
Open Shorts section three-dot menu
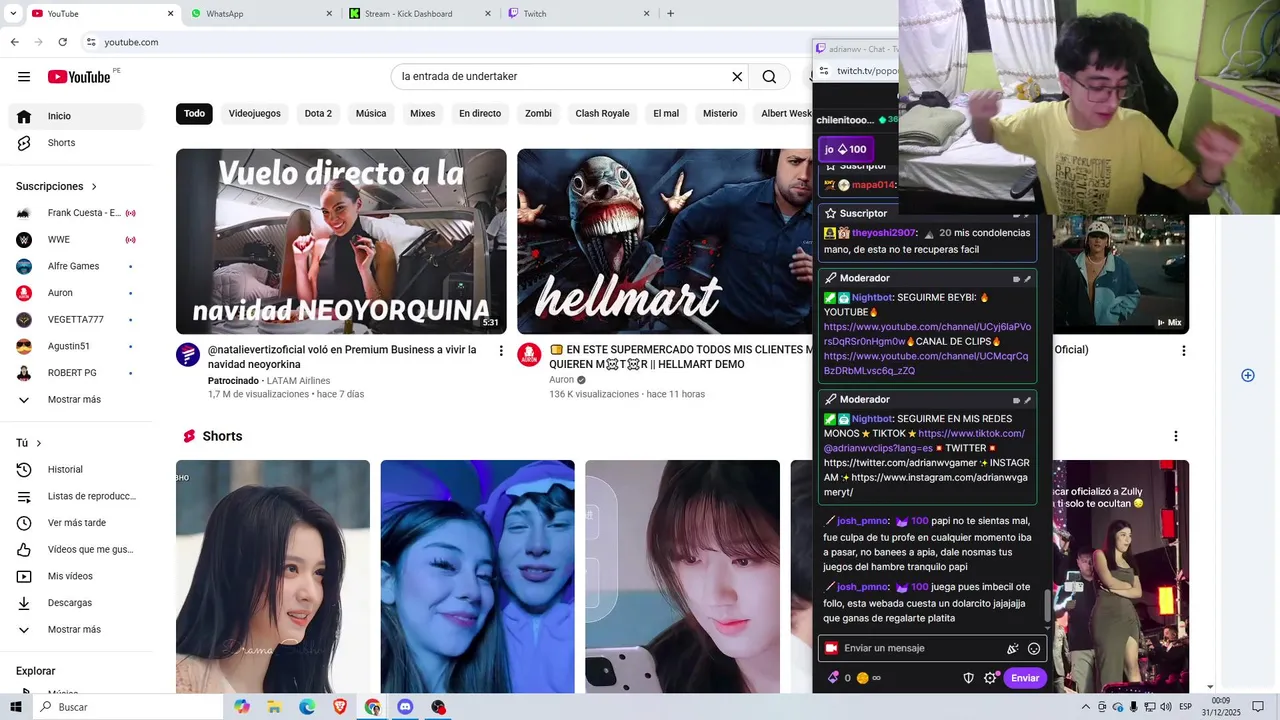click(1176, 436)
